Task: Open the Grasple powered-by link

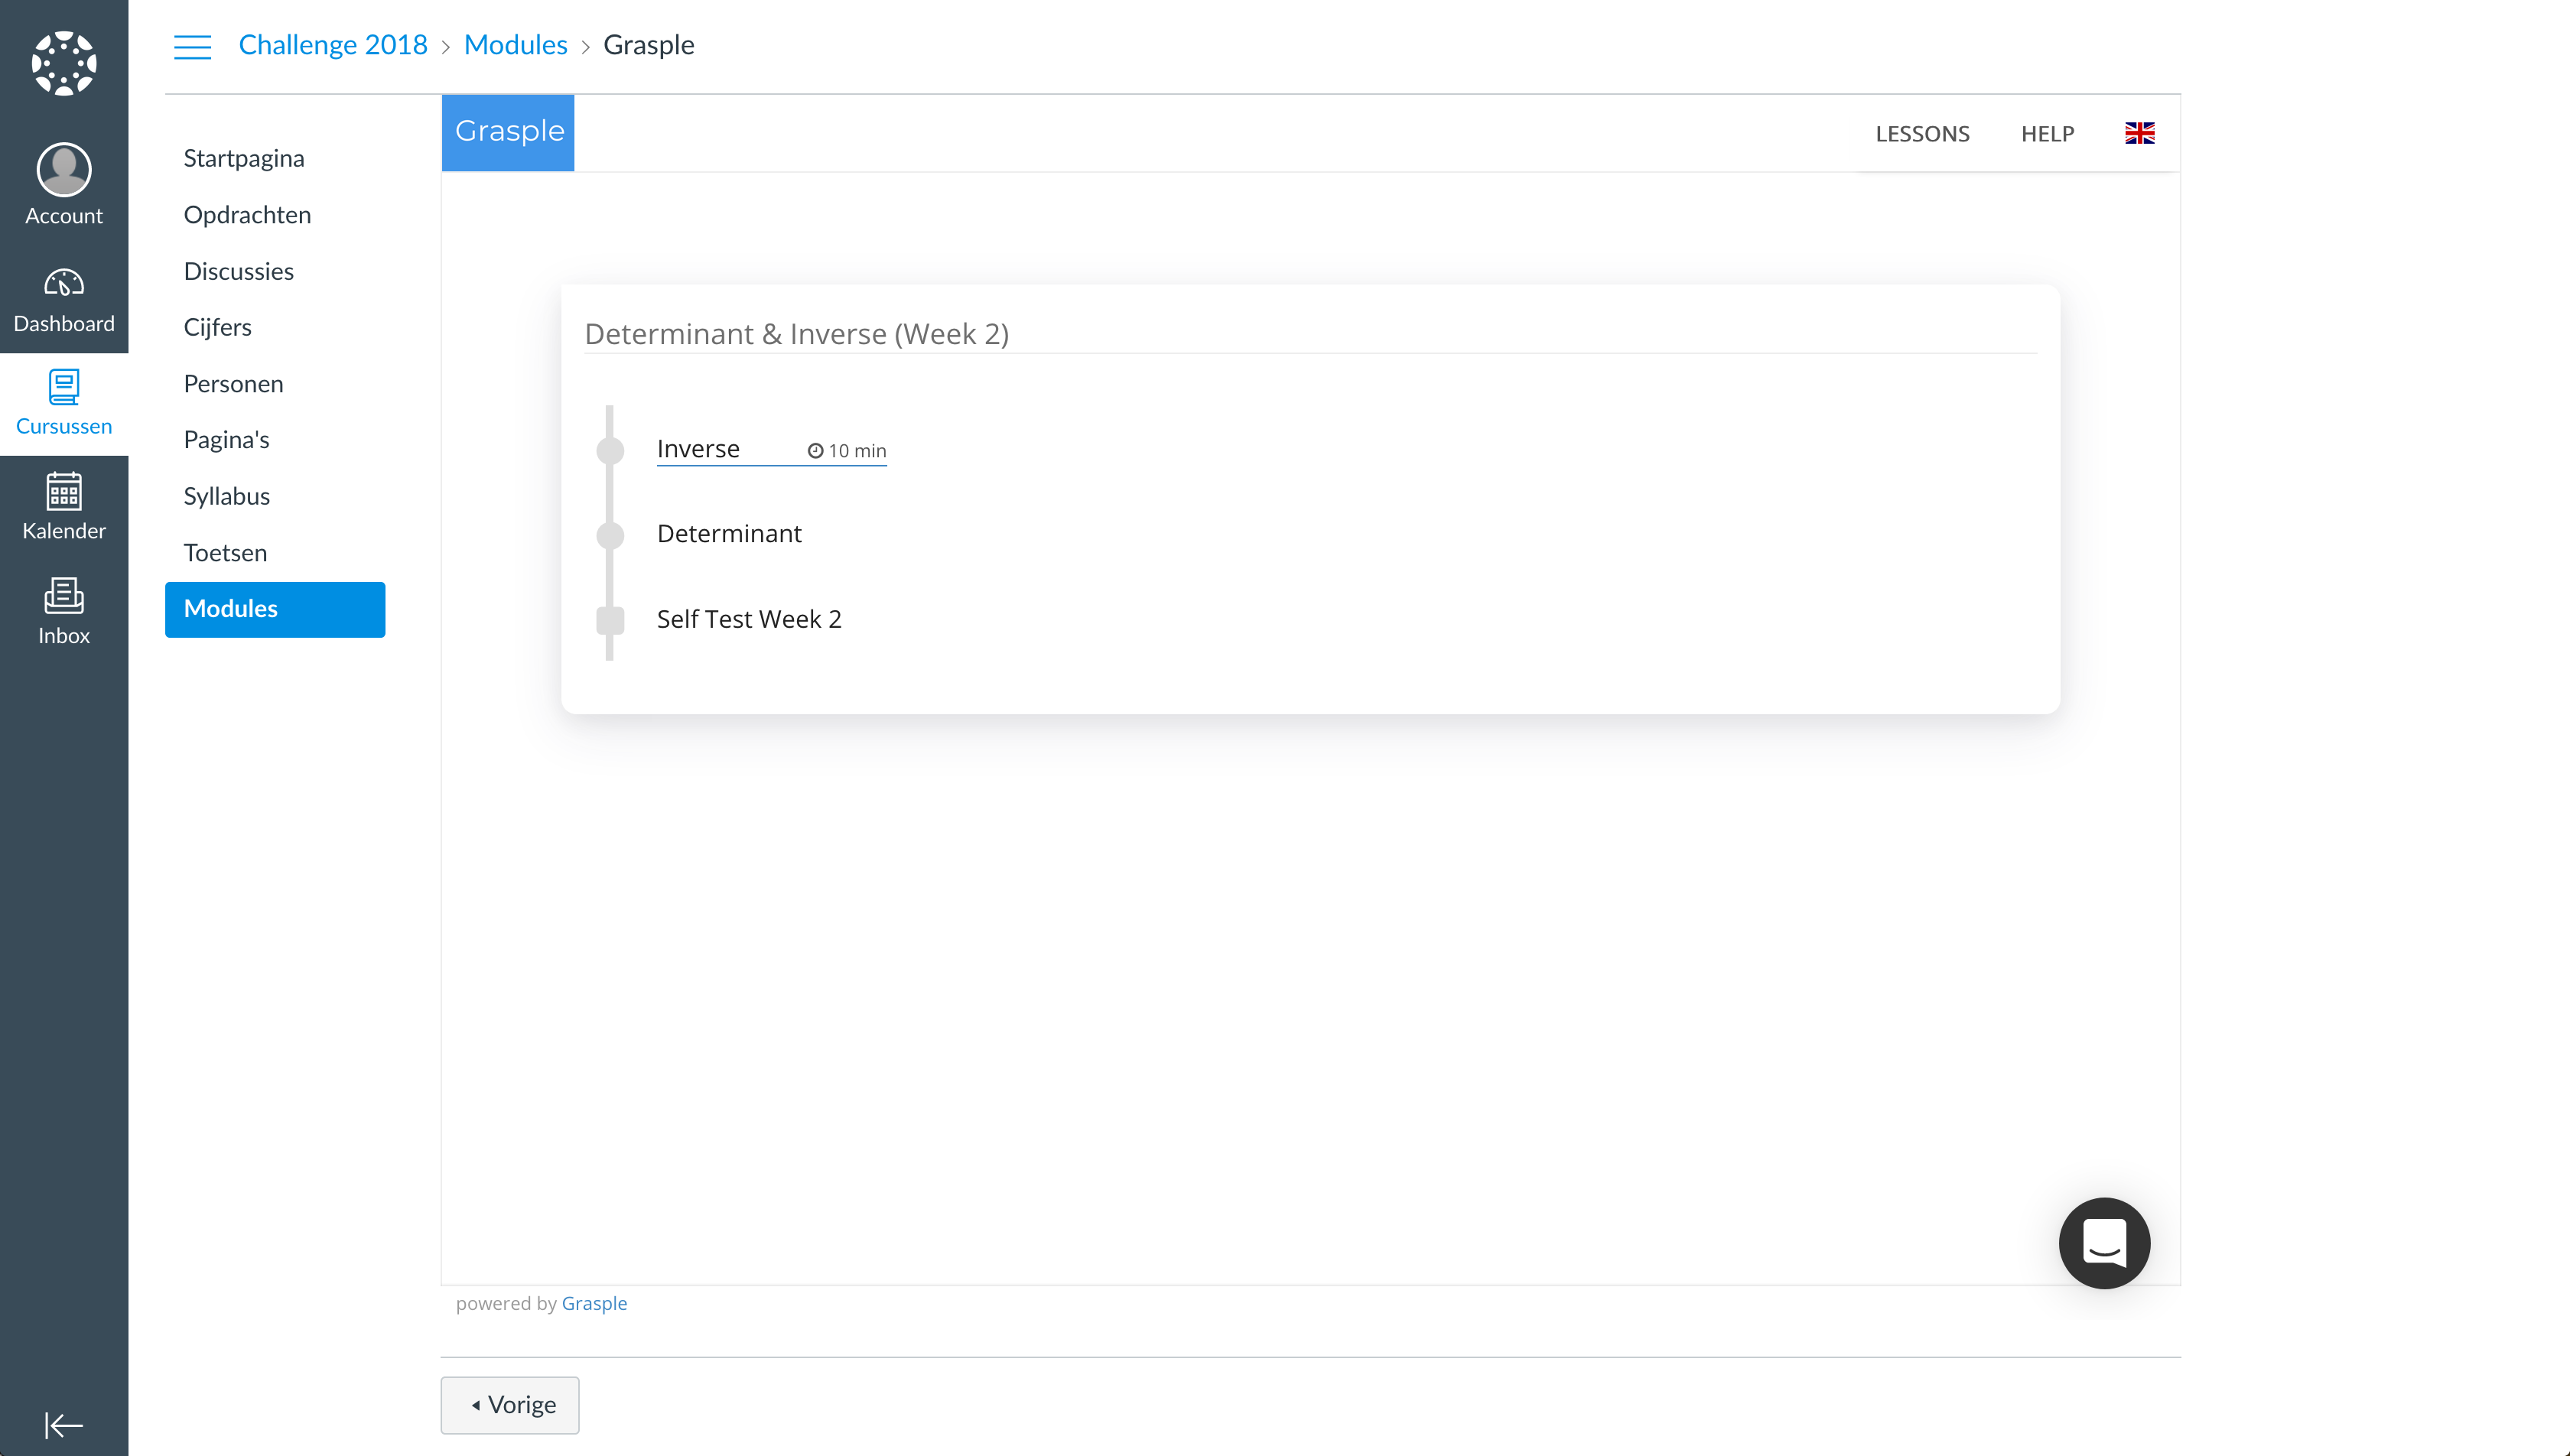Action: 594,1303
